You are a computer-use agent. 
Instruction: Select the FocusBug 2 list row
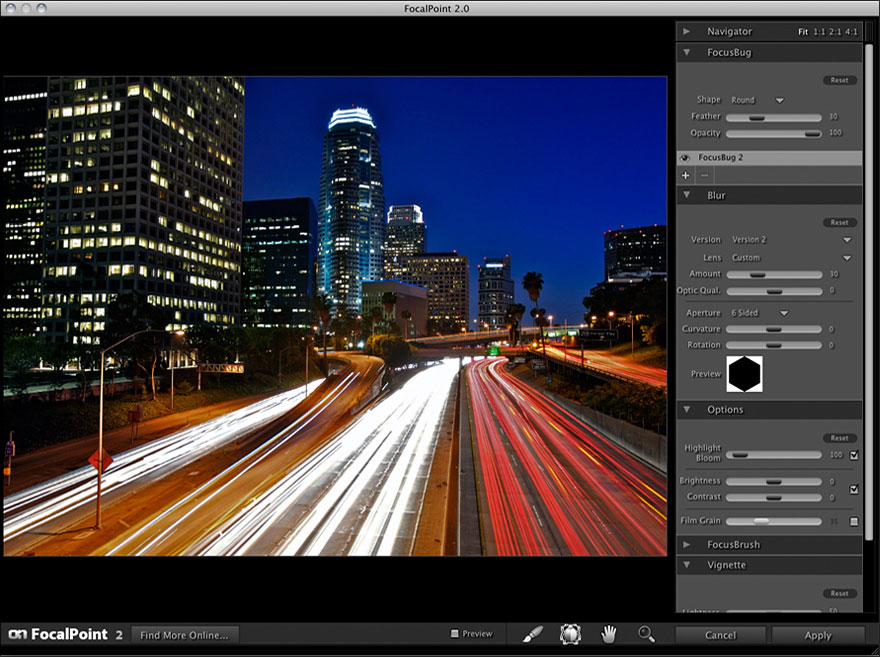[769, 158]
